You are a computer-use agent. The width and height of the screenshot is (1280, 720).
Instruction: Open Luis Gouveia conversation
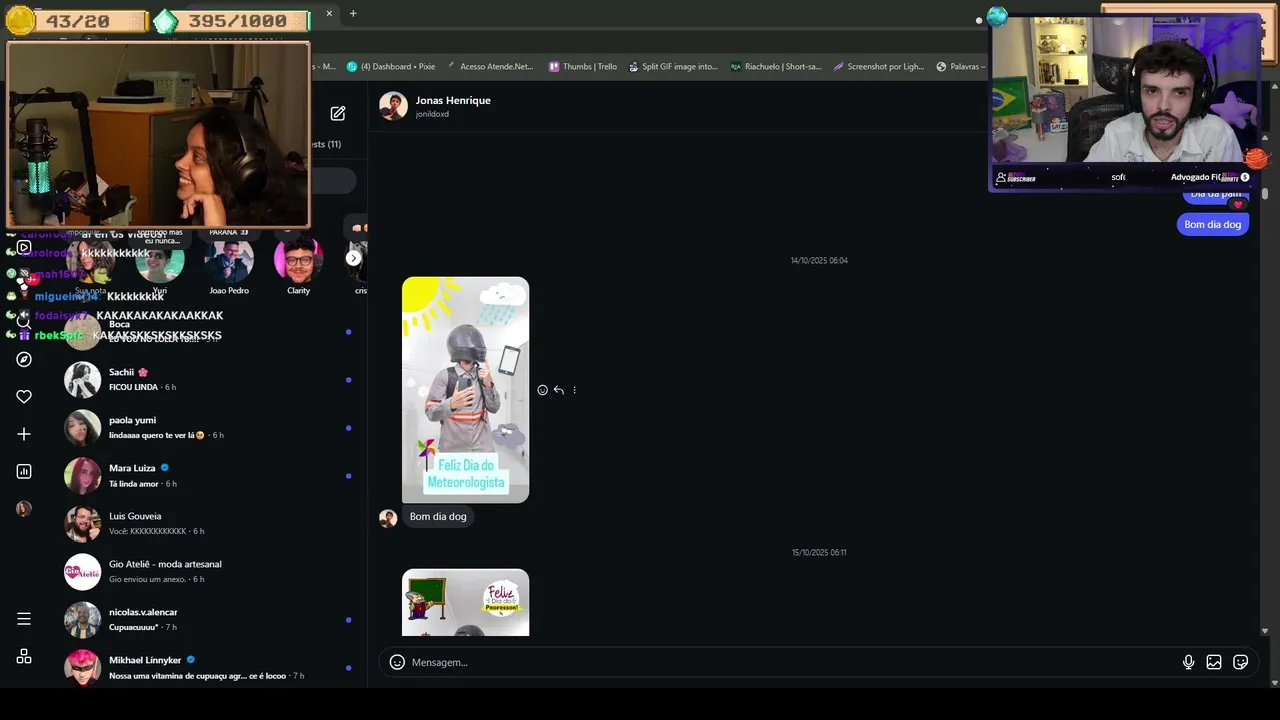210,524
